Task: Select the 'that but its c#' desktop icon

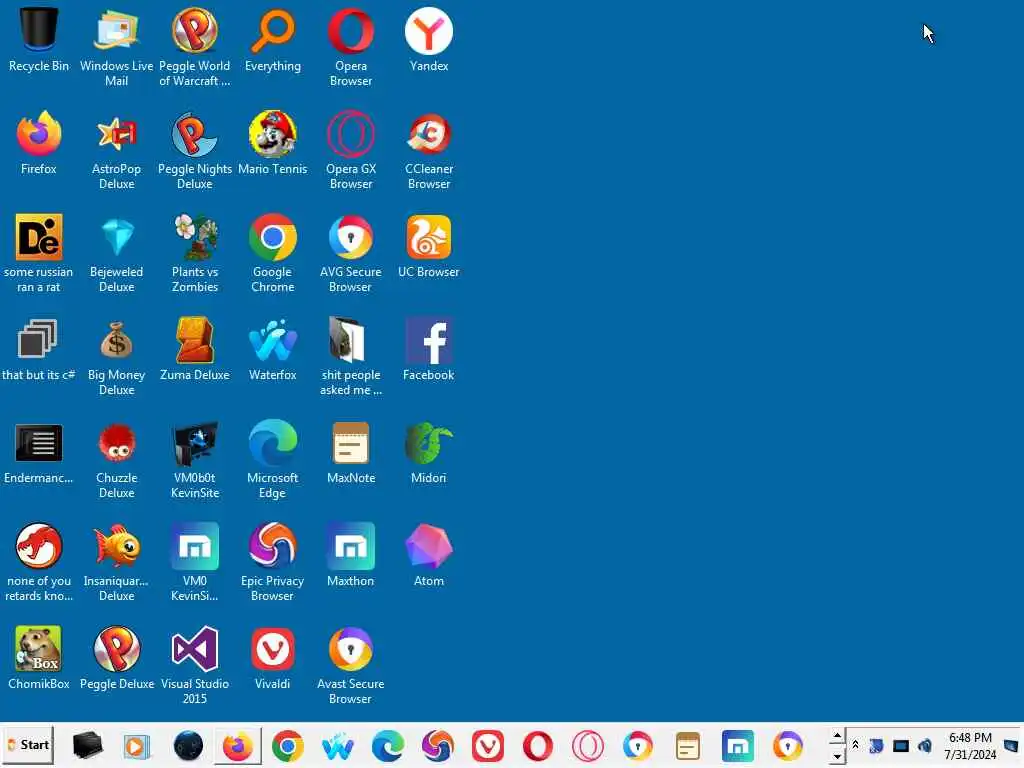Action: tap(39, 349)
